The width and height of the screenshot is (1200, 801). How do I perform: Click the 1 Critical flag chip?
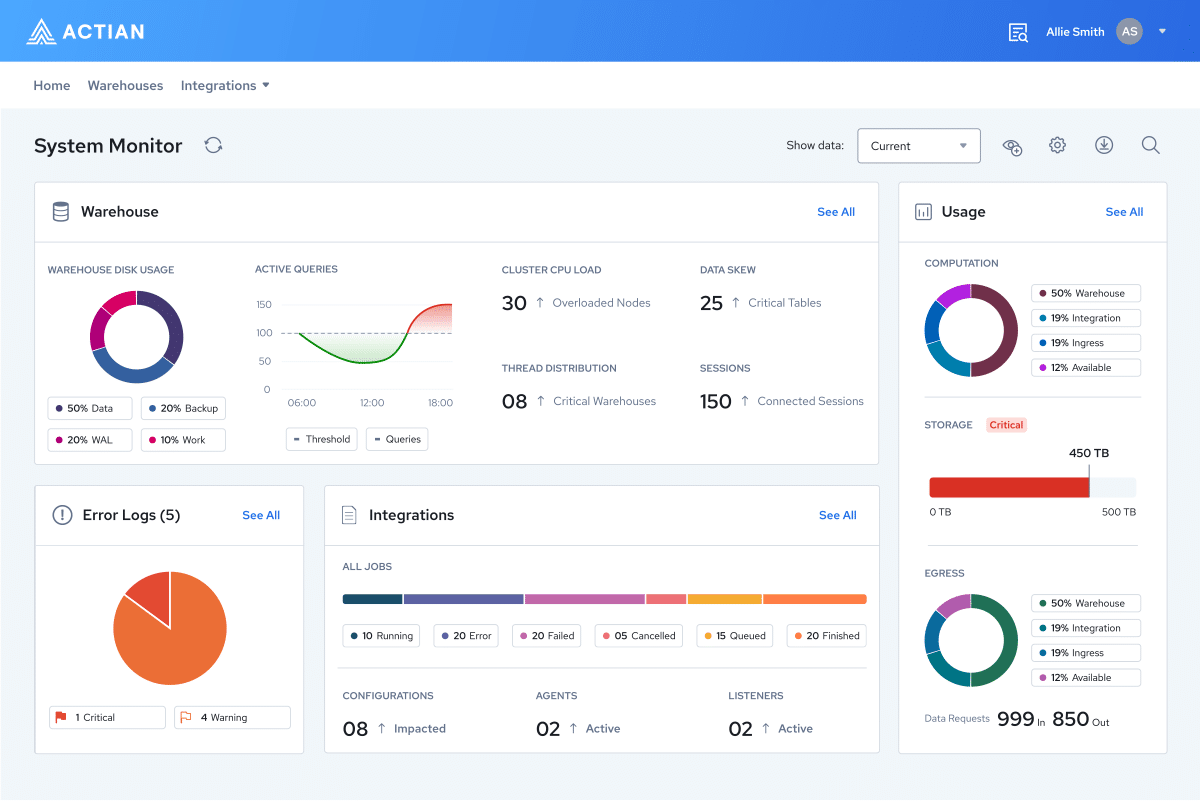click(106, 717)
